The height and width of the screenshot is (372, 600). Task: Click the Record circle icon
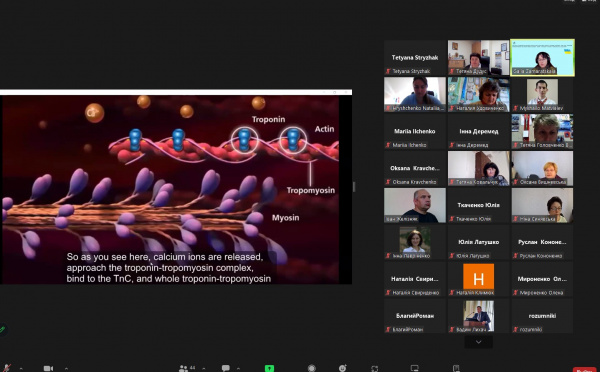point(312,368)
